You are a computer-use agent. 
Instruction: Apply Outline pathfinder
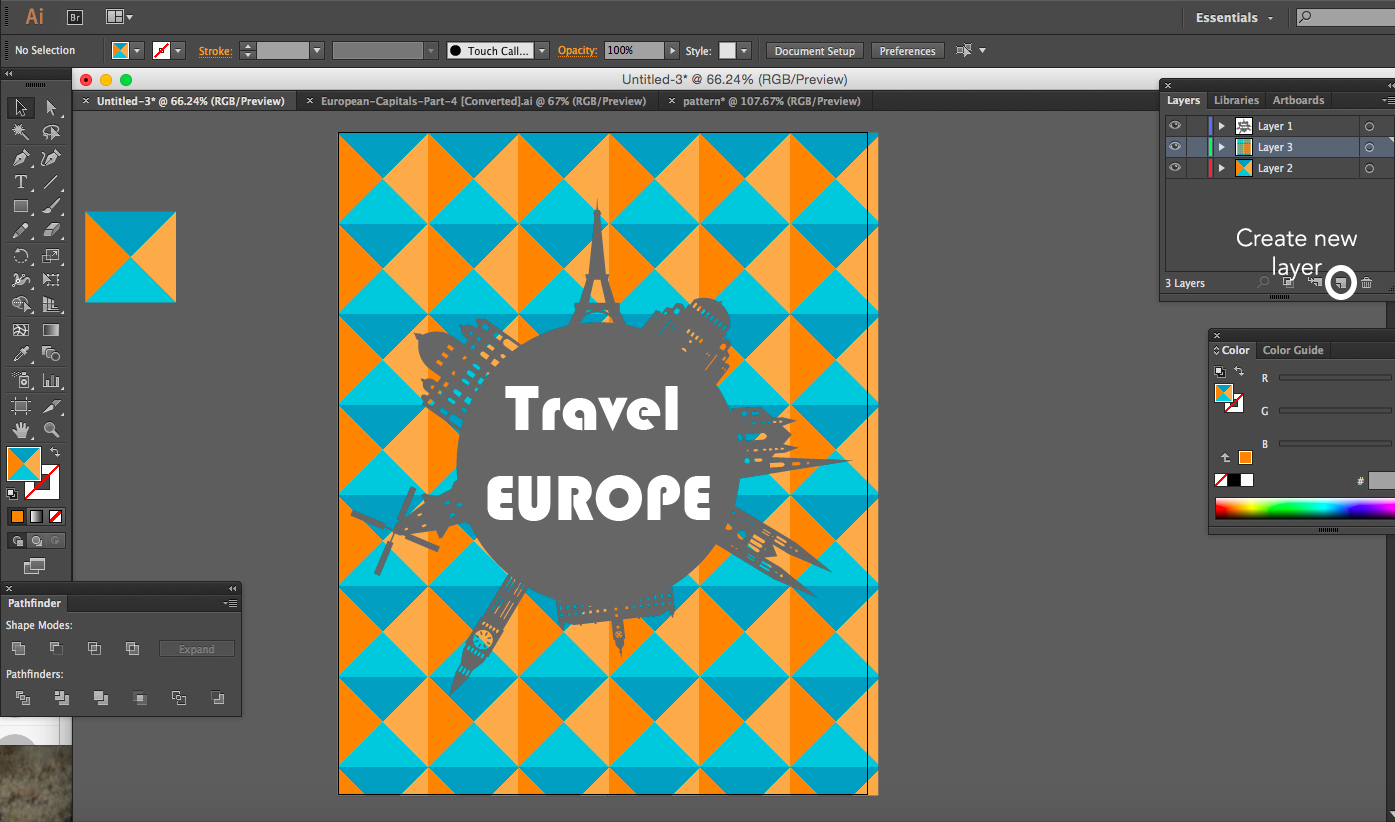179,698
